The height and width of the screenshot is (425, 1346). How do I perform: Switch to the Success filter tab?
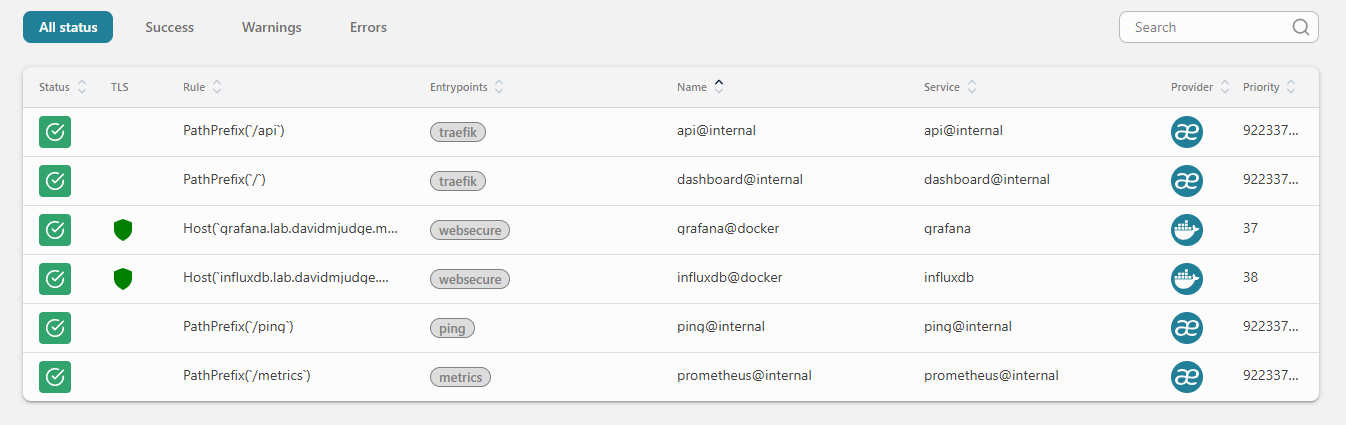point(170,27)
